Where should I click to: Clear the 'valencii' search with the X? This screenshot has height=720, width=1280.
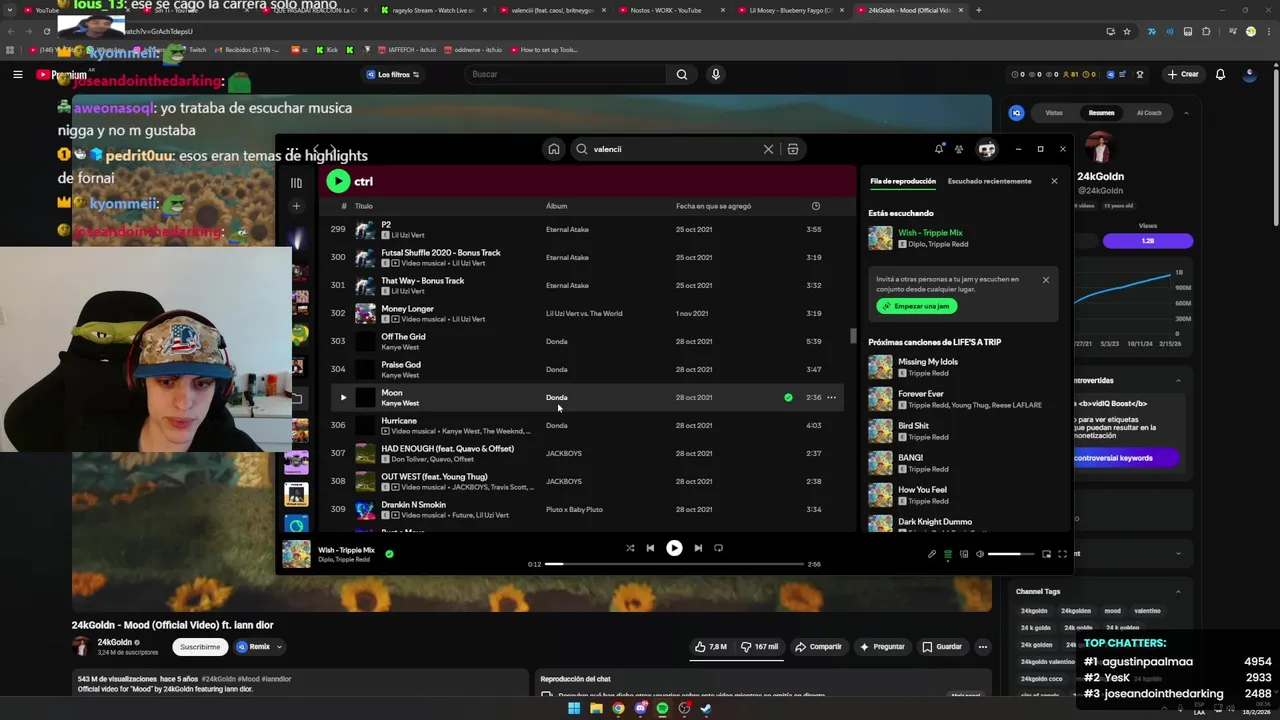[x=768, y=149]
